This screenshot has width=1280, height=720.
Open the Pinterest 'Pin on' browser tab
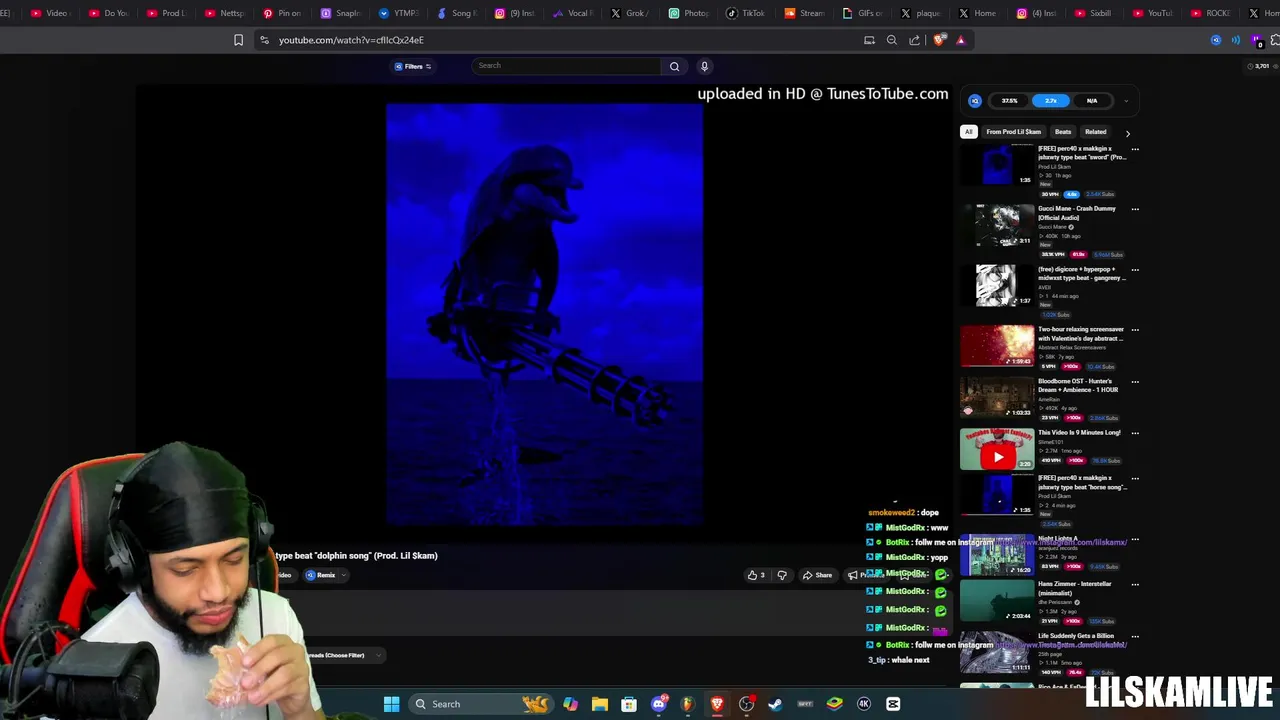(282, 13)
